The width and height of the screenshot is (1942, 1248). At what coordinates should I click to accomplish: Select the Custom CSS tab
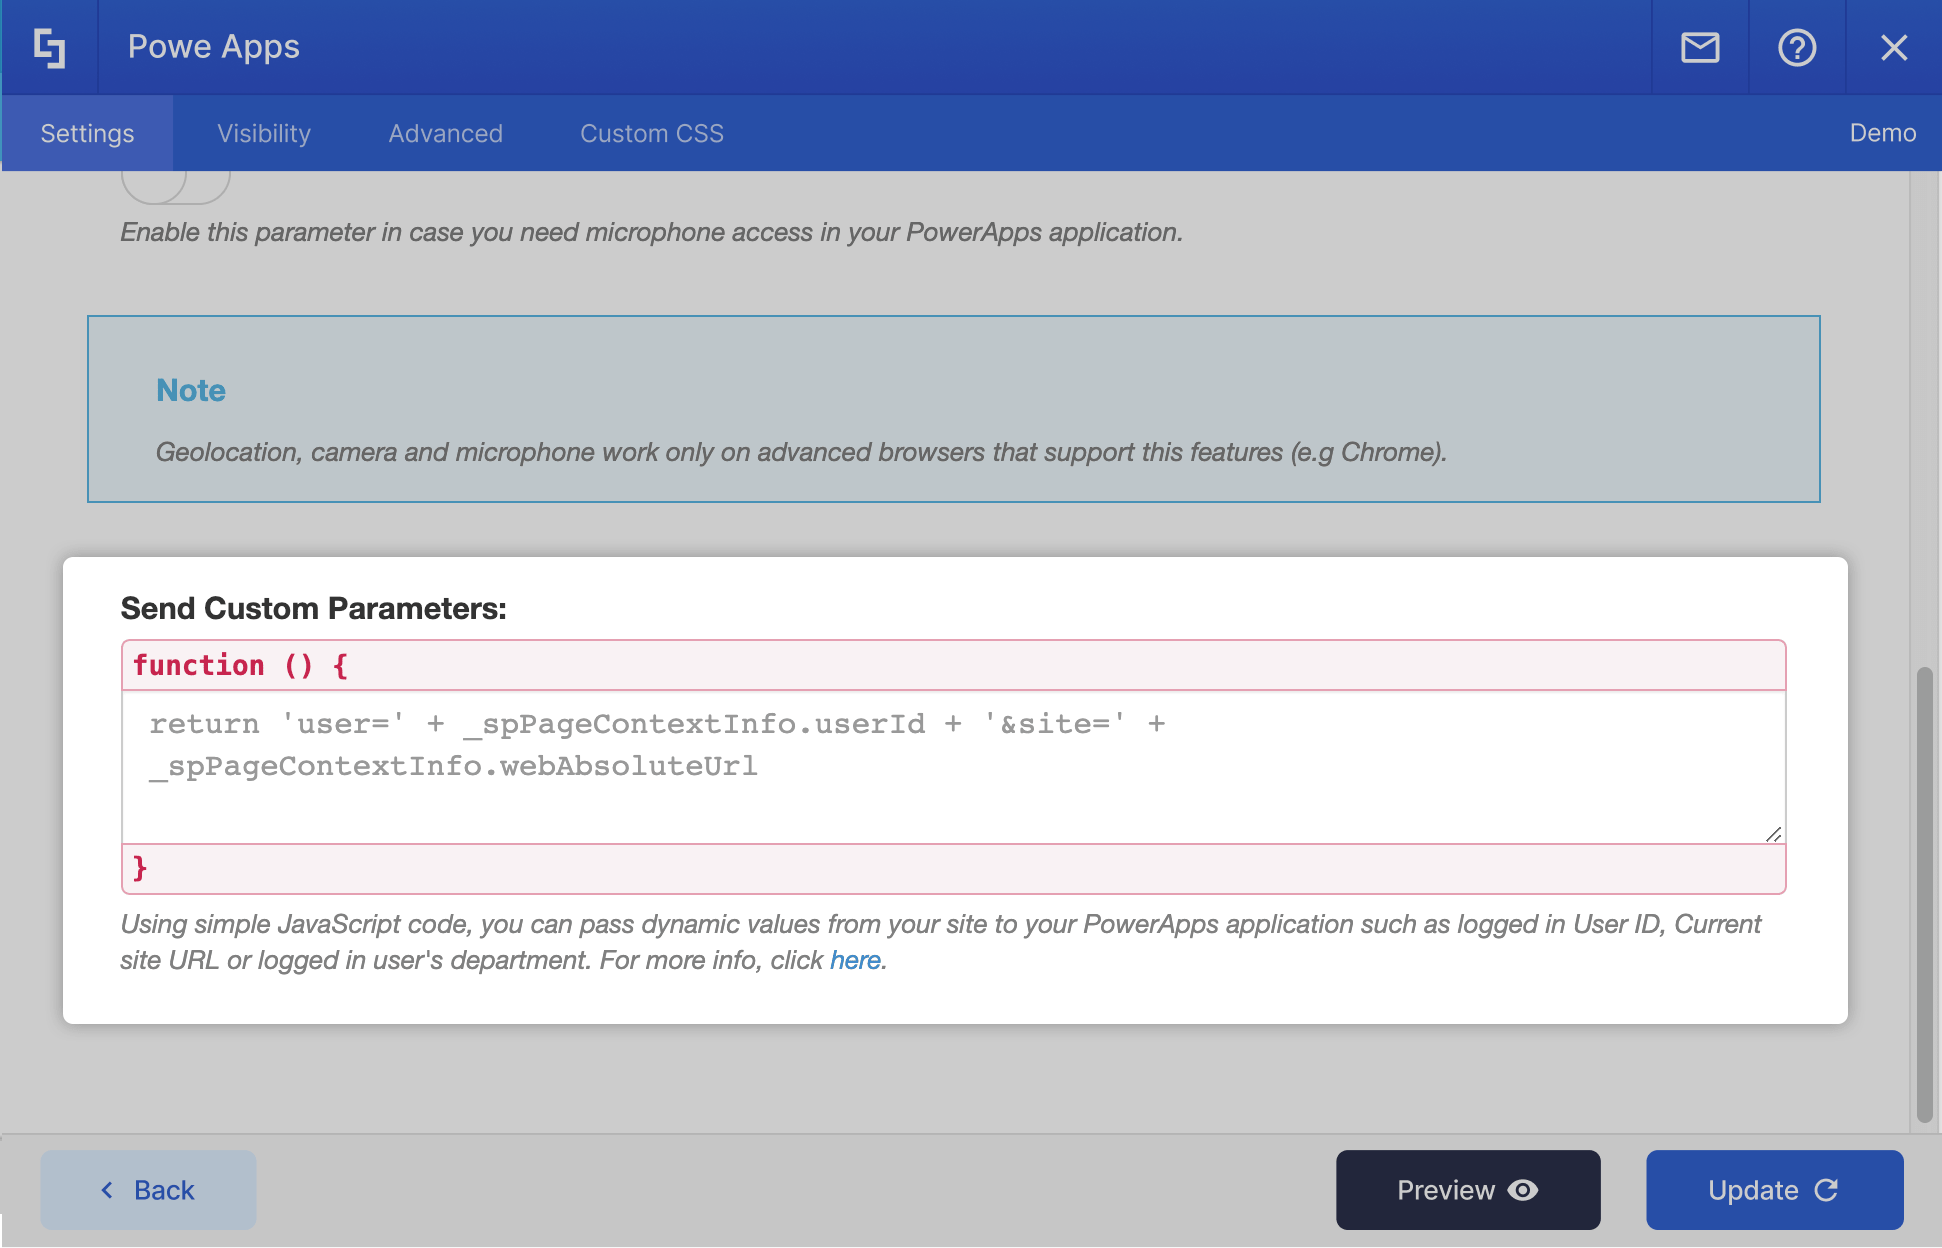coord(651,133)
